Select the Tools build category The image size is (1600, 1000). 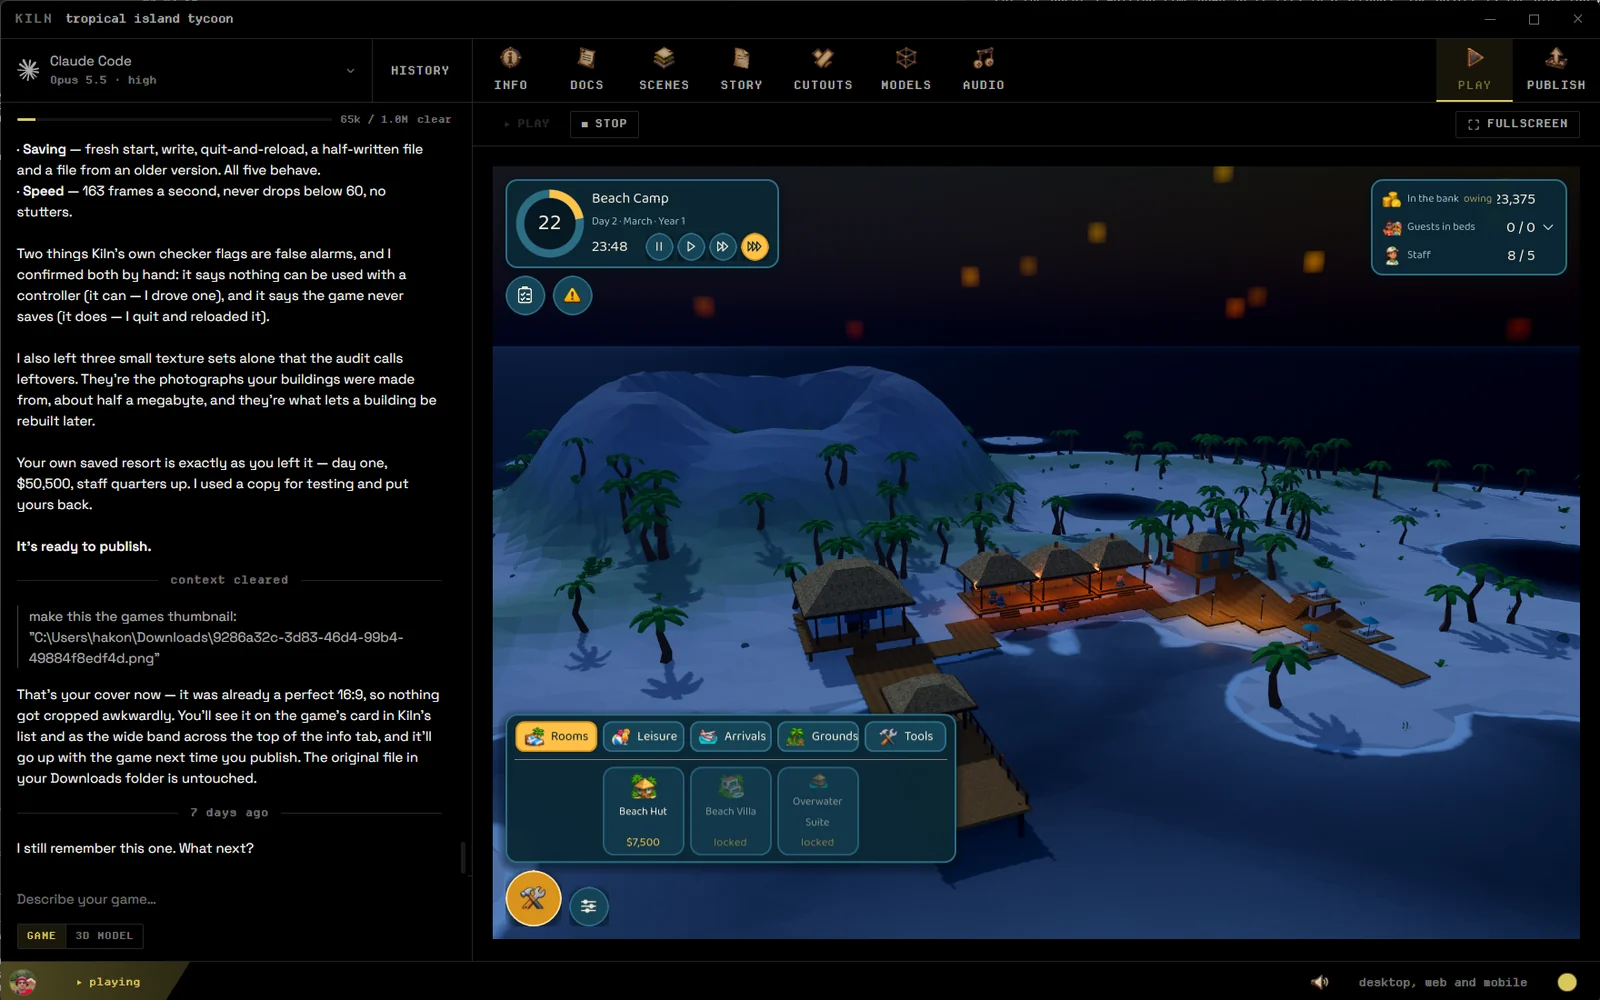(x=906, y=737)
